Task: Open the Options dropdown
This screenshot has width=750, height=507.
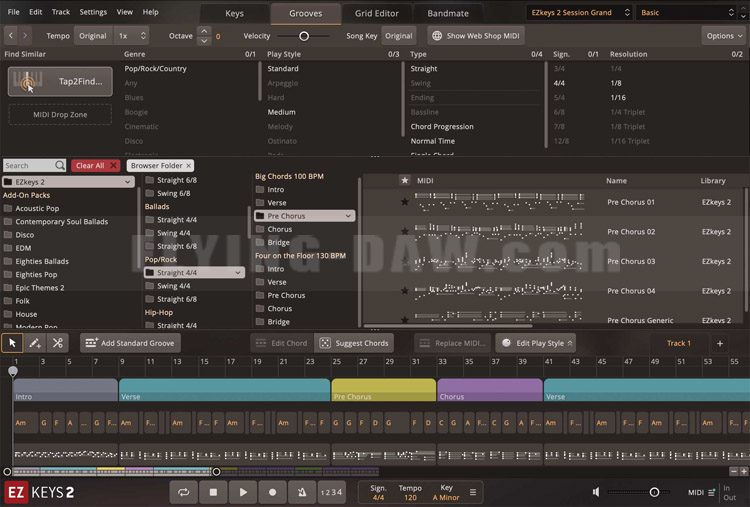Action: (x=724, y=35)
